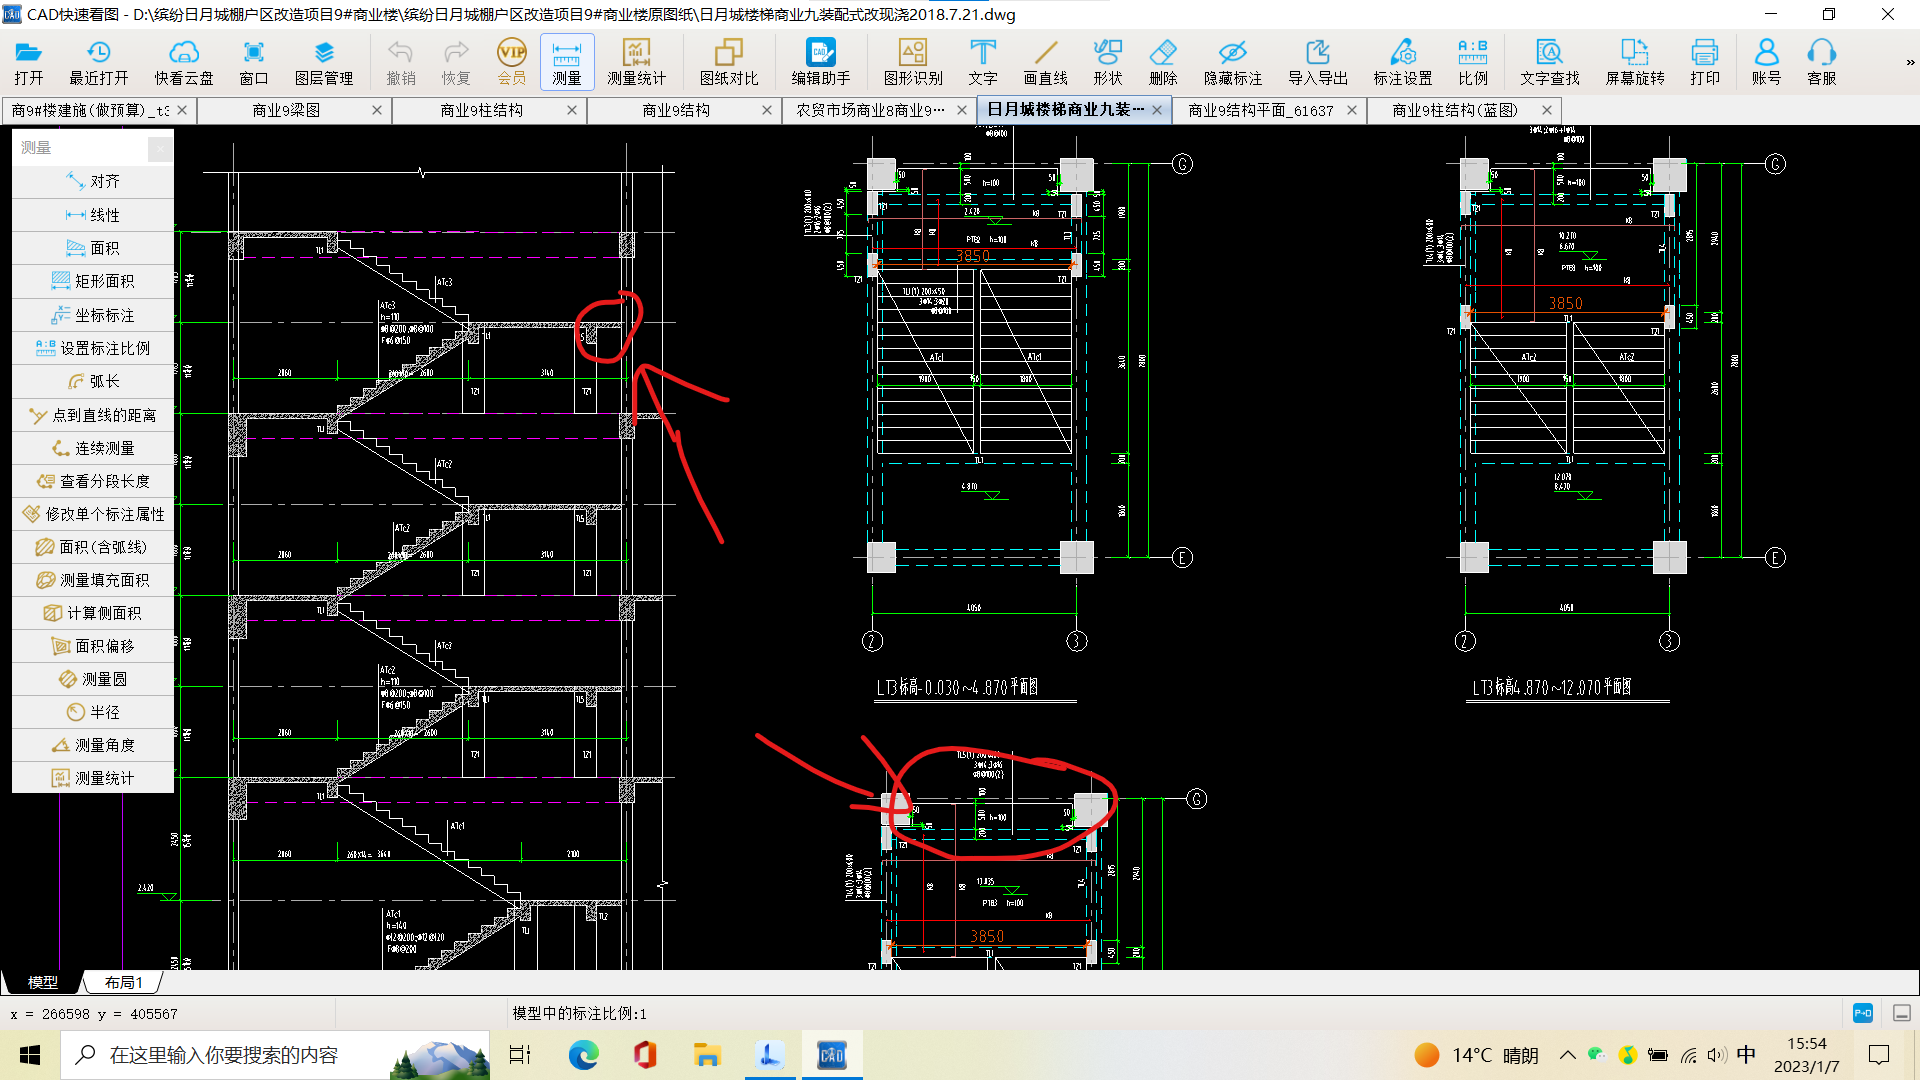Click 测量统计 in the measure panel
Viewport: 1920px width, 1080px height.
tap(93, 778)
